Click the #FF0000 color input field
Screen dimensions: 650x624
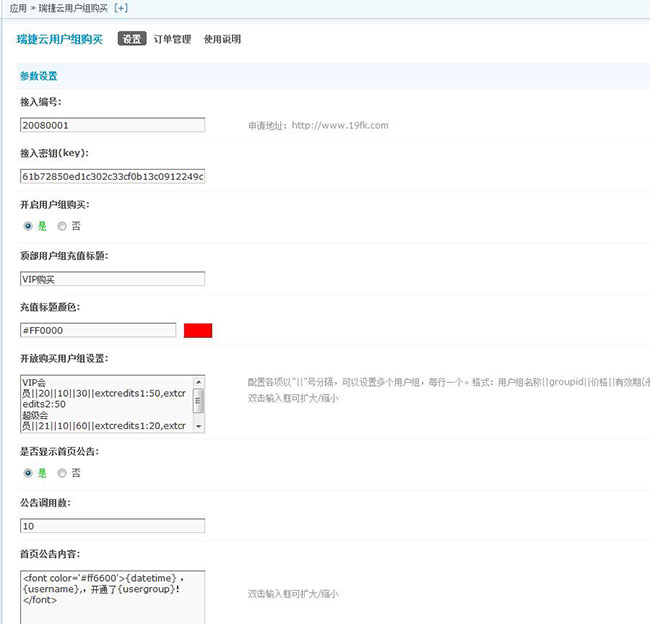tap(98, 330)
